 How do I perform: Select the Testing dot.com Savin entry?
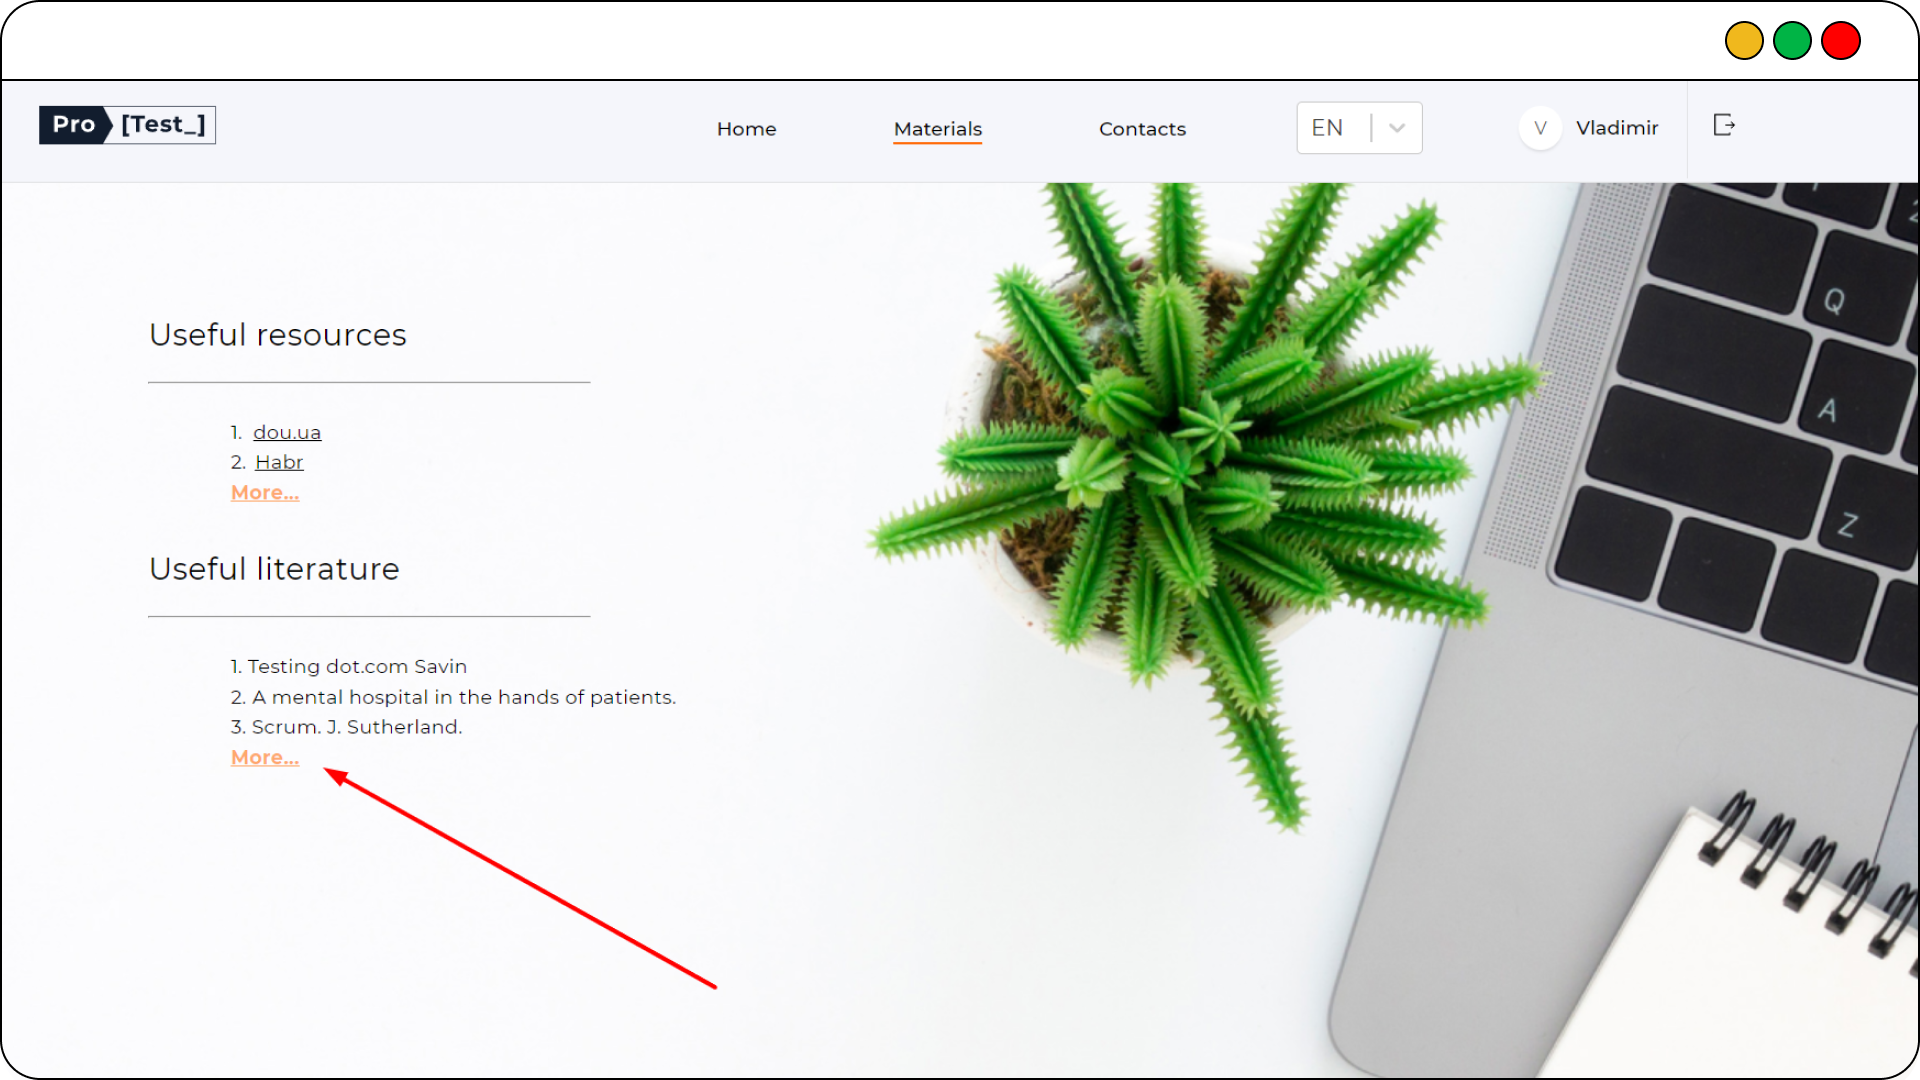(348, 666)
